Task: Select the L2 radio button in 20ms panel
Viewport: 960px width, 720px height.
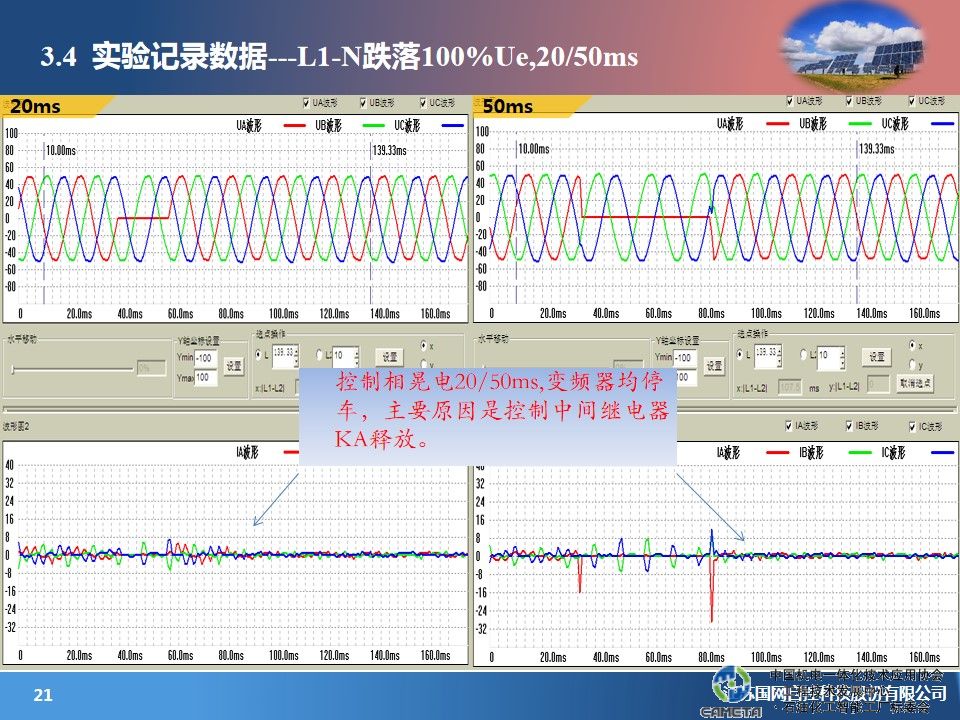Action: pos(319,354)
